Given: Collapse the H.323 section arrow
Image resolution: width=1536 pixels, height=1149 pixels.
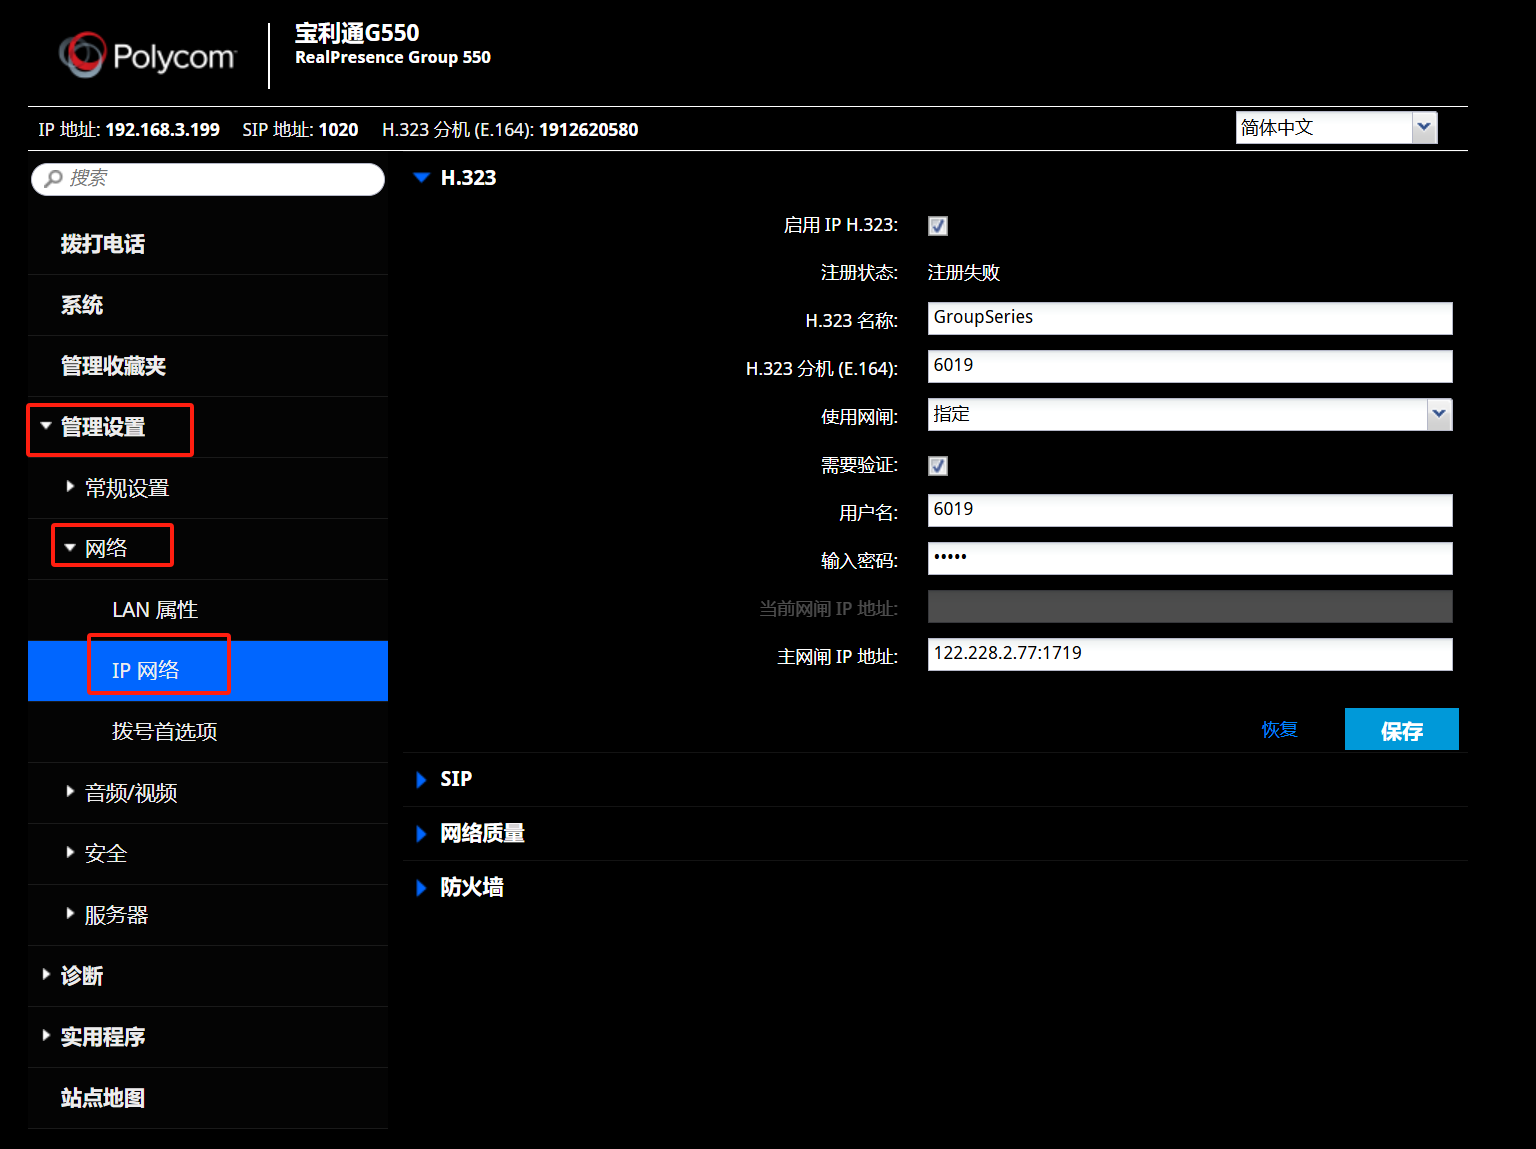Looking at the screenshot, I should [422, 178].
